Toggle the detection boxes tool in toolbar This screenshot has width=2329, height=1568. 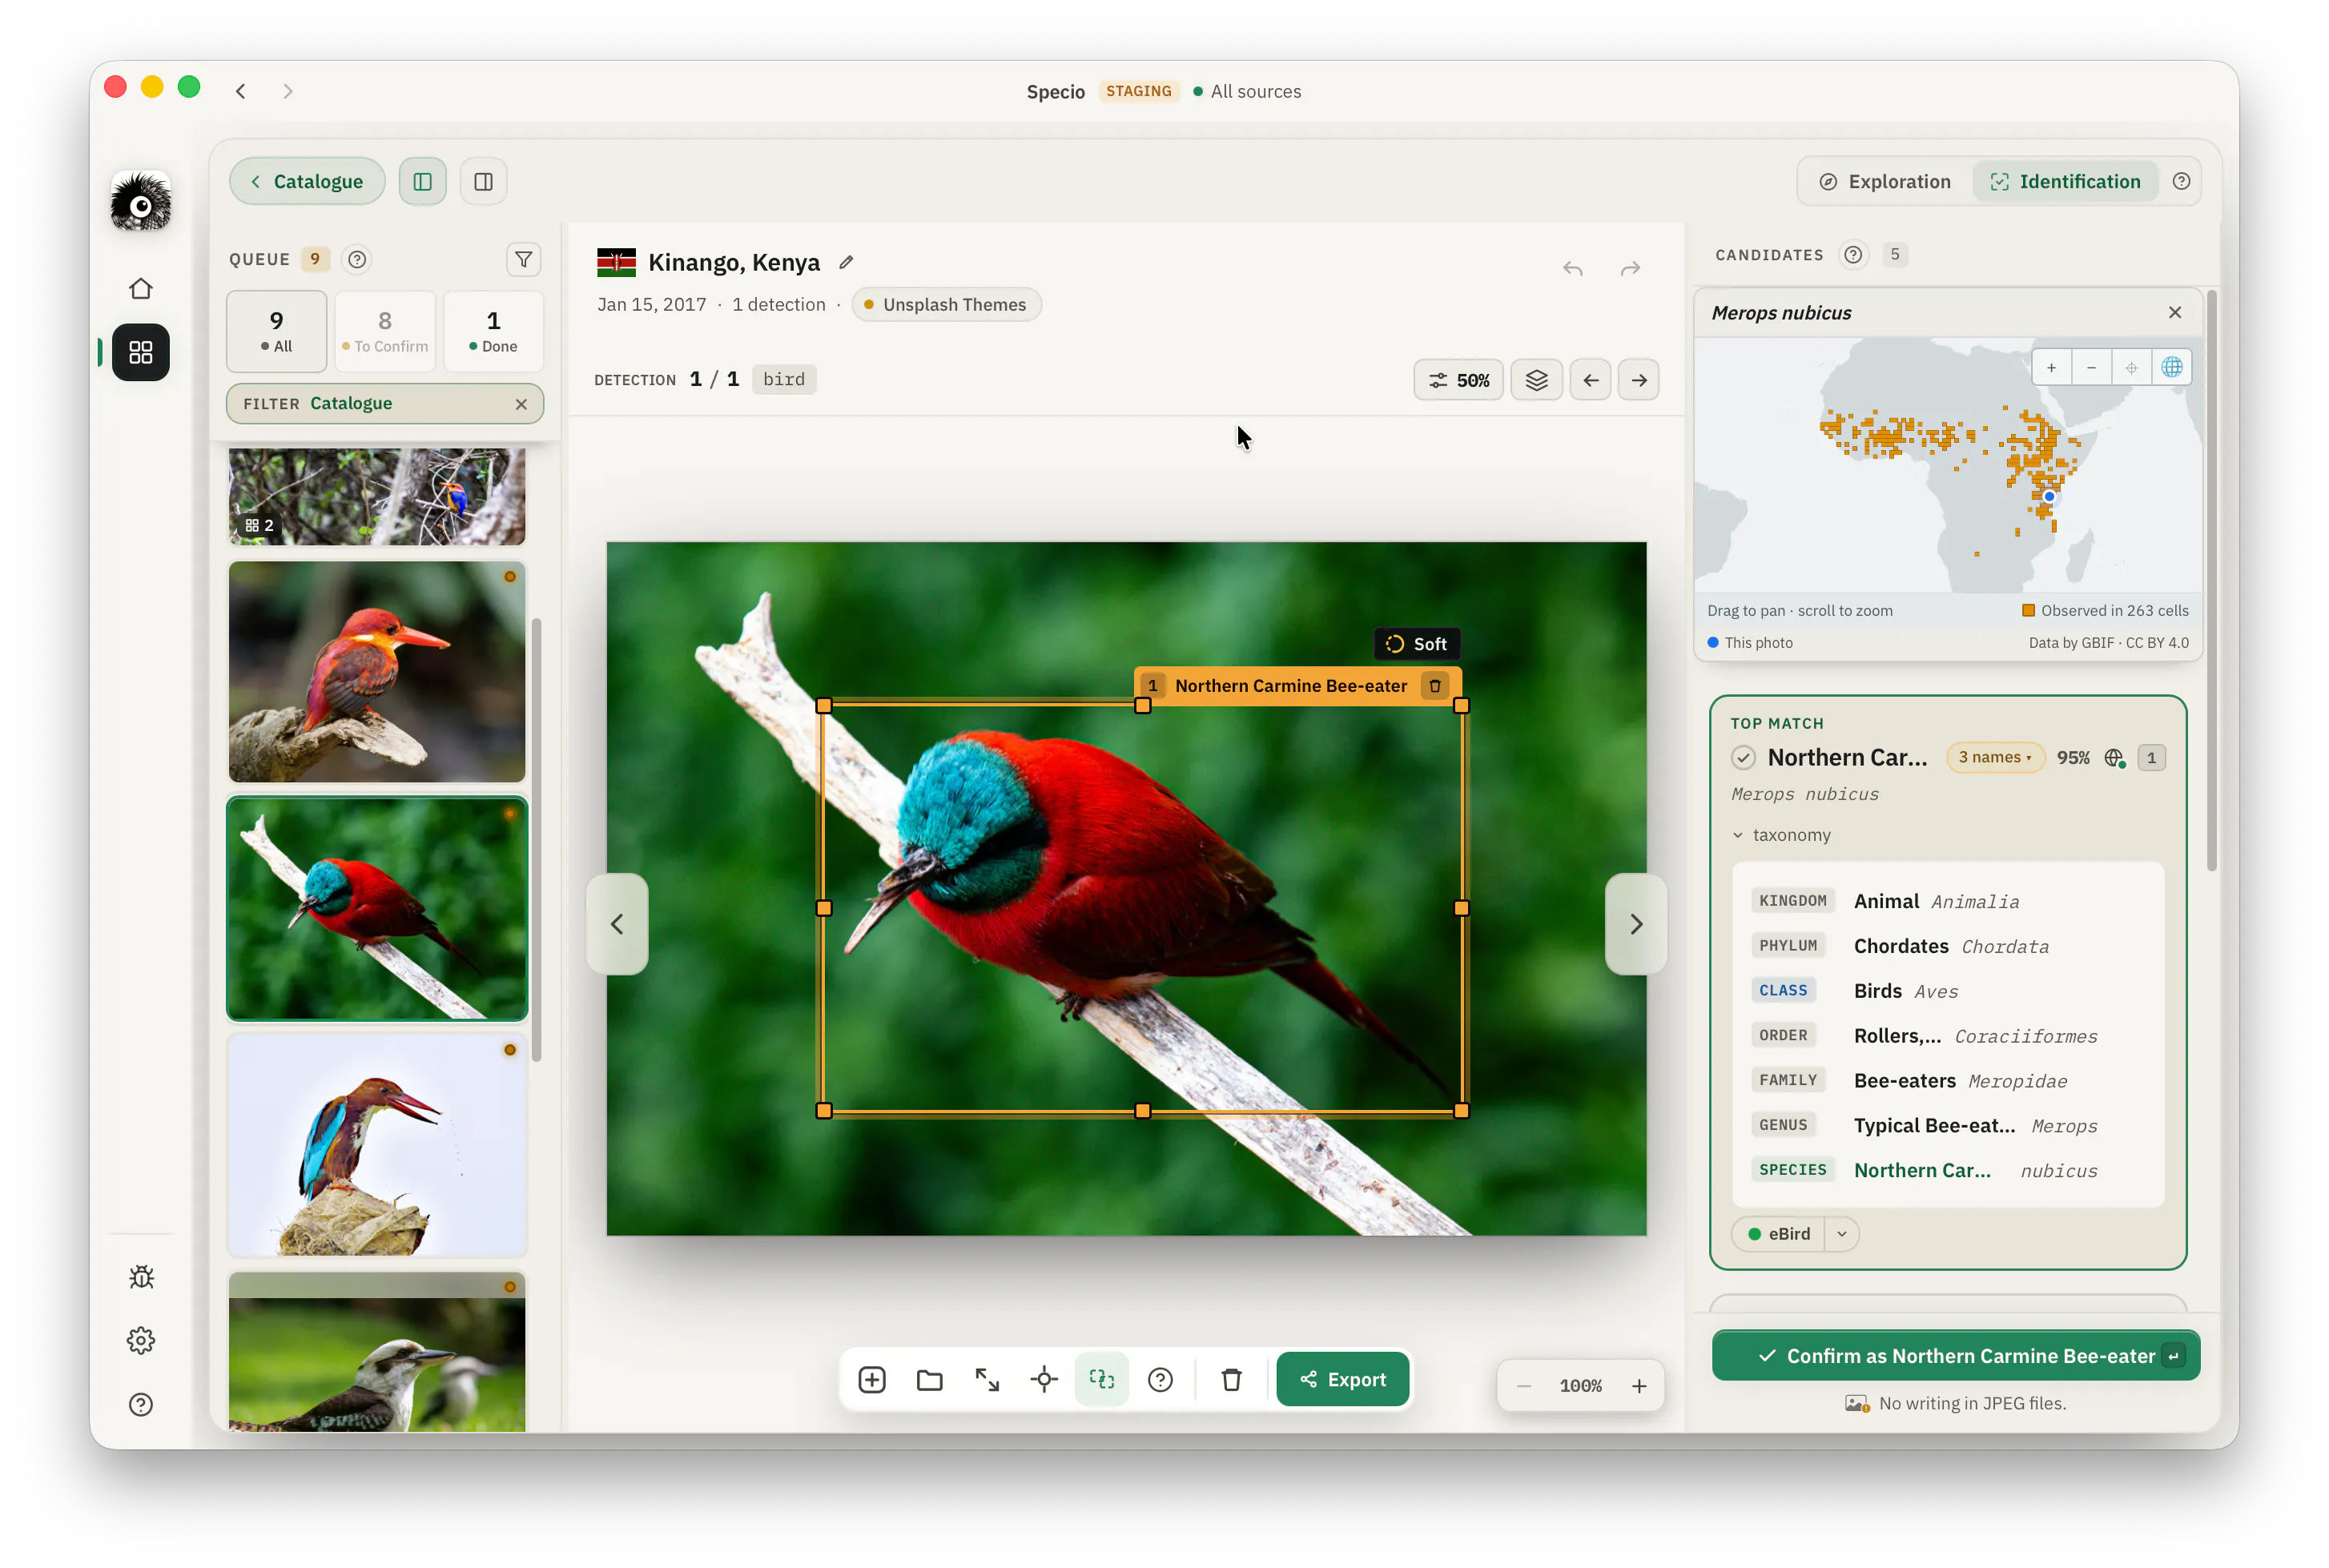1102,1380
